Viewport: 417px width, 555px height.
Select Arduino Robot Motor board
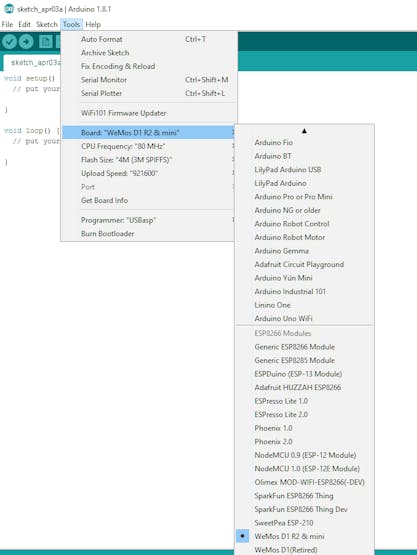(304, 237)
